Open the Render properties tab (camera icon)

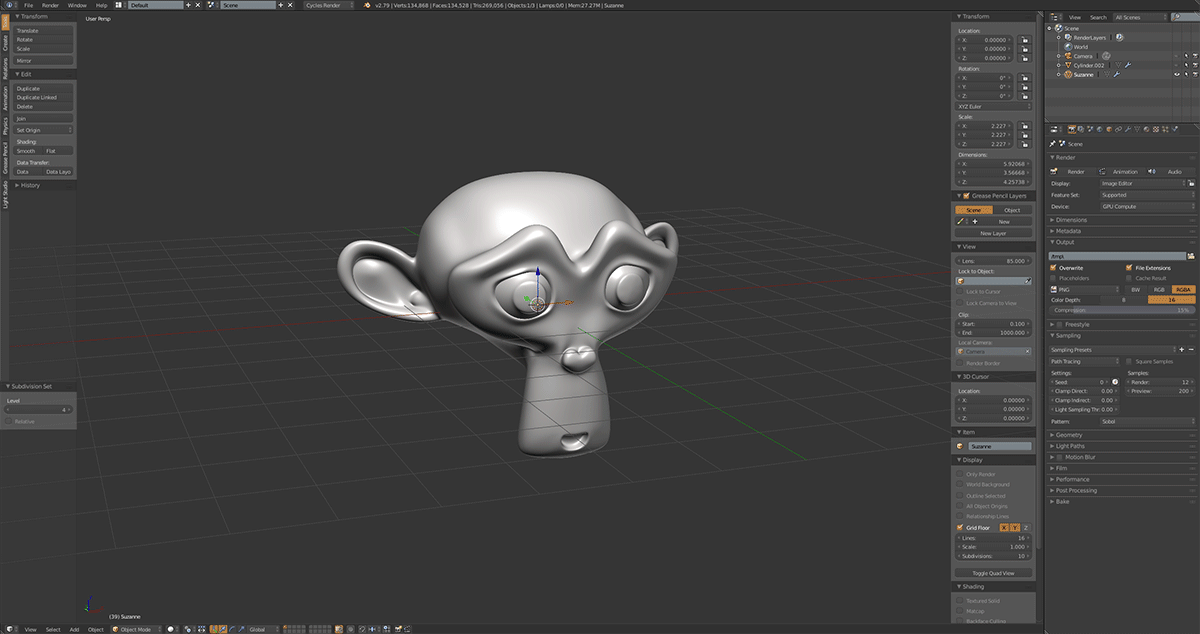[x=1072, y=129]
